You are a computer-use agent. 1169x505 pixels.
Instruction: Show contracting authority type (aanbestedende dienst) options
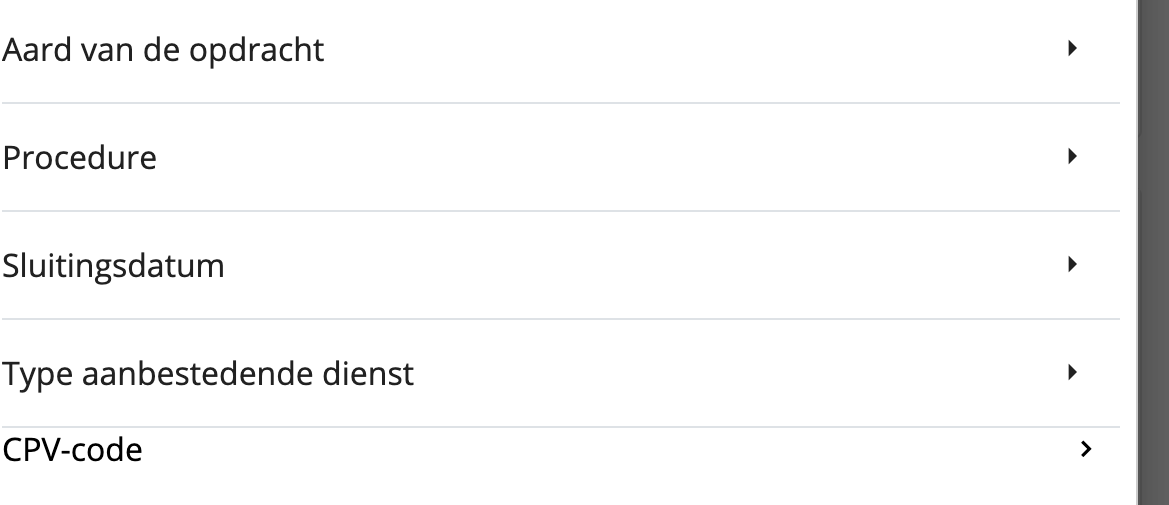click(540, 374)
